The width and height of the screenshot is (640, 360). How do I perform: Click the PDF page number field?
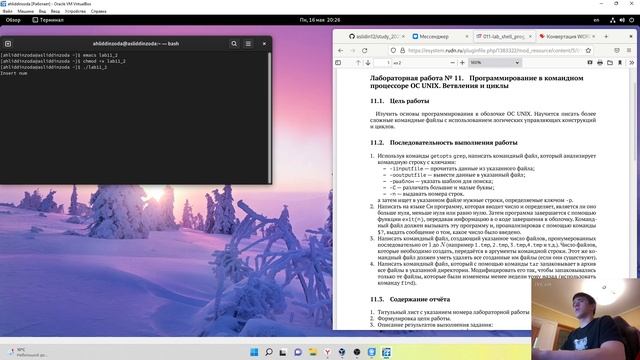click(x=382, y=63)
